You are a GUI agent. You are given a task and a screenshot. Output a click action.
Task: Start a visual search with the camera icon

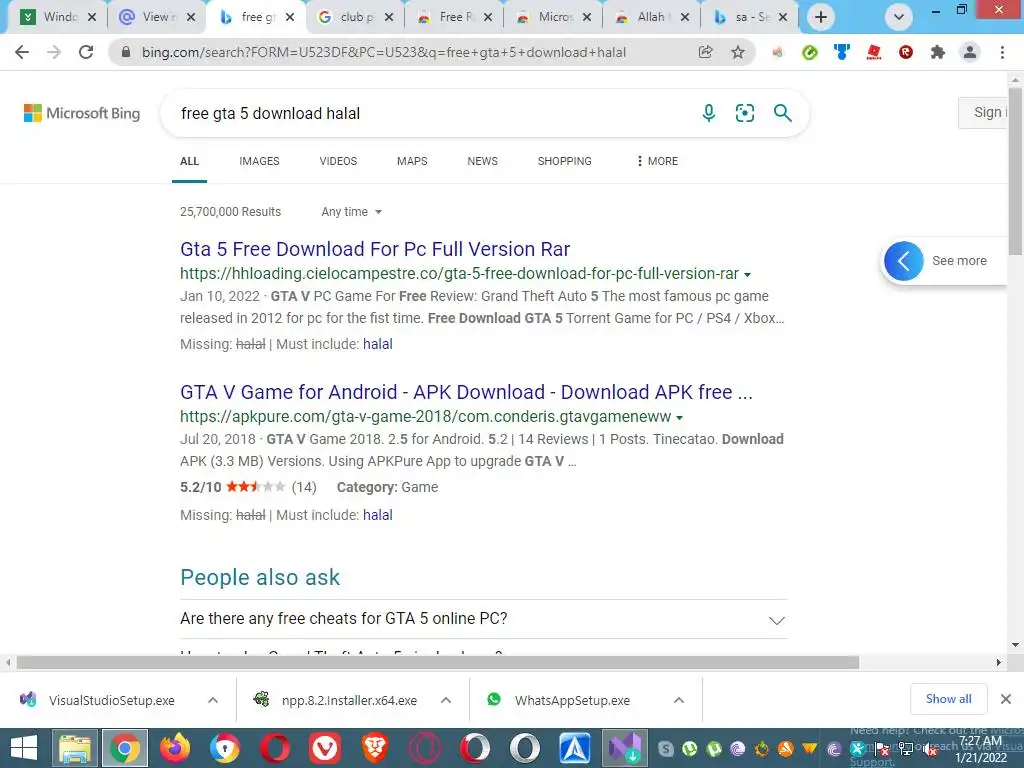(744, 113)
